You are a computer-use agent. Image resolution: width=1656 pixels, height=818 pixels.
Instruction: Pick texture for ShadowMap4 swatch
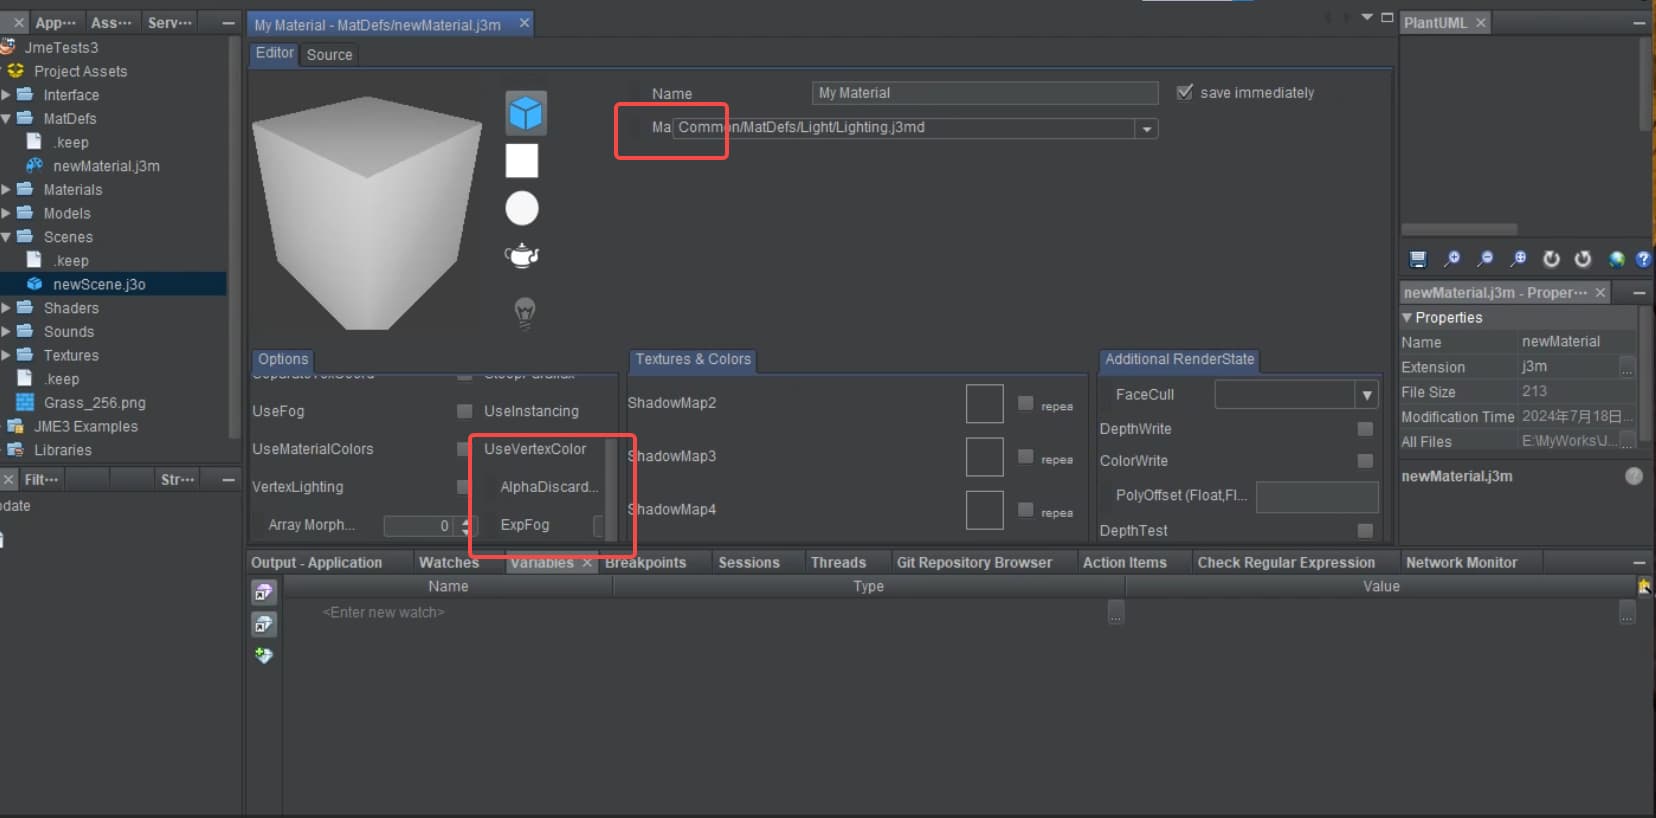[985, 510]
